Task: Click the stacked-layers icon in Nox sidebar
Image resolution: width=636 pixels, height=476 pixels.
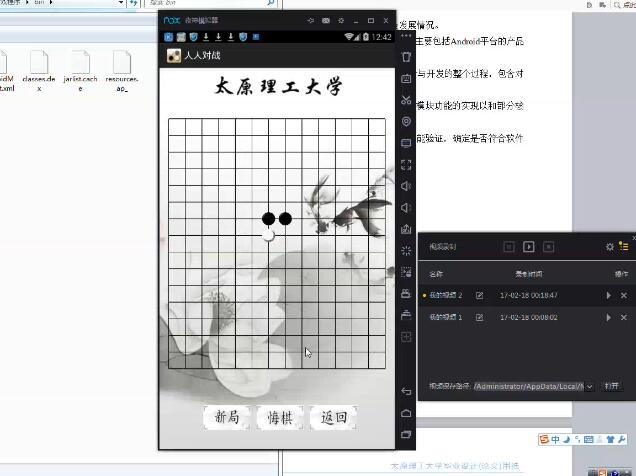Action: pos(406,315)
